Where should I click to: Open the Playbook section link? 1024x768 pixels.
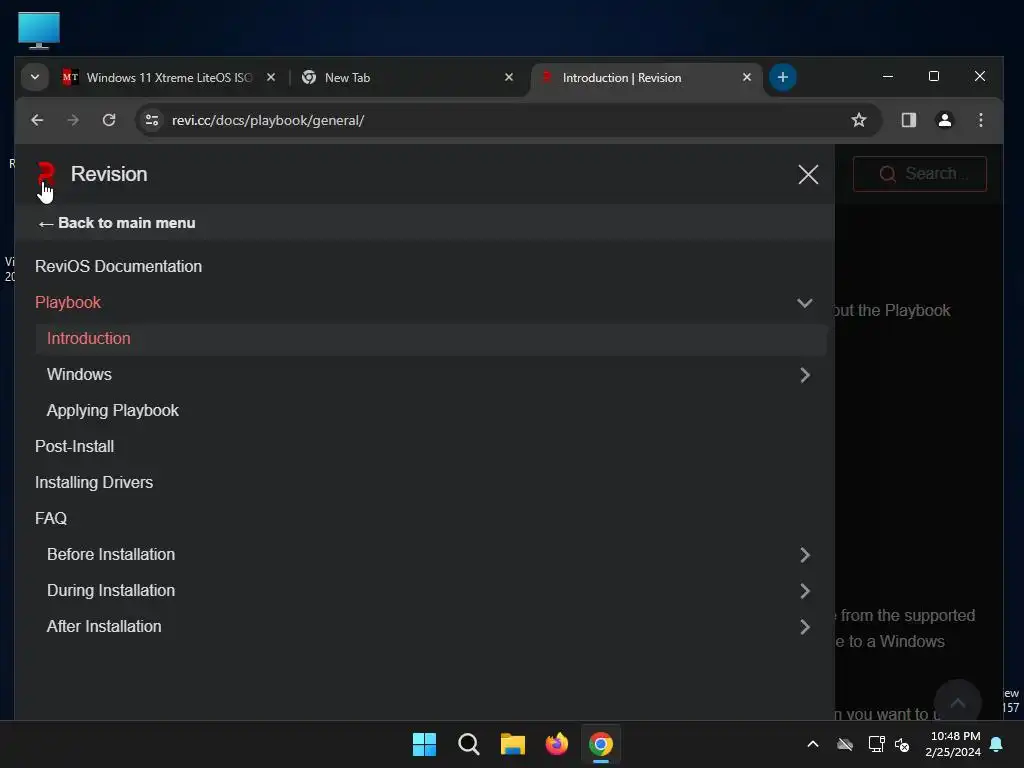(68, 302)
